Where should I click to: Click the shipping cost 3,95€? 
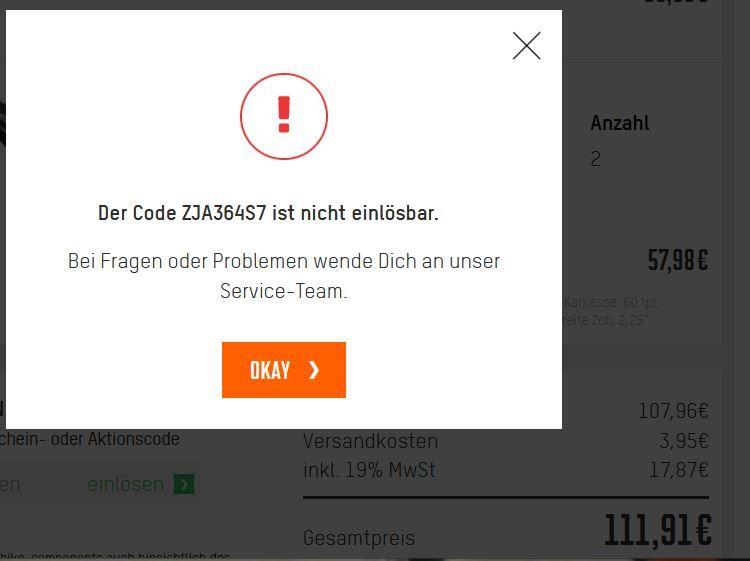click(x=684, y=441)
